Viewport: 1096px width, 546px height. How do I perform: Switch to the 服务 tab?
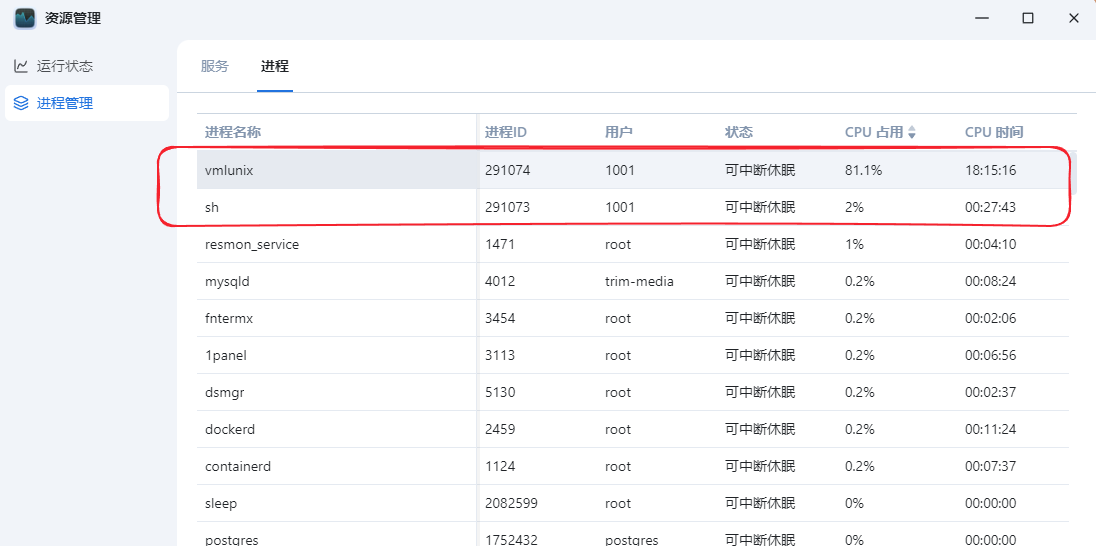pyautogui.click(x=215, y=66)
